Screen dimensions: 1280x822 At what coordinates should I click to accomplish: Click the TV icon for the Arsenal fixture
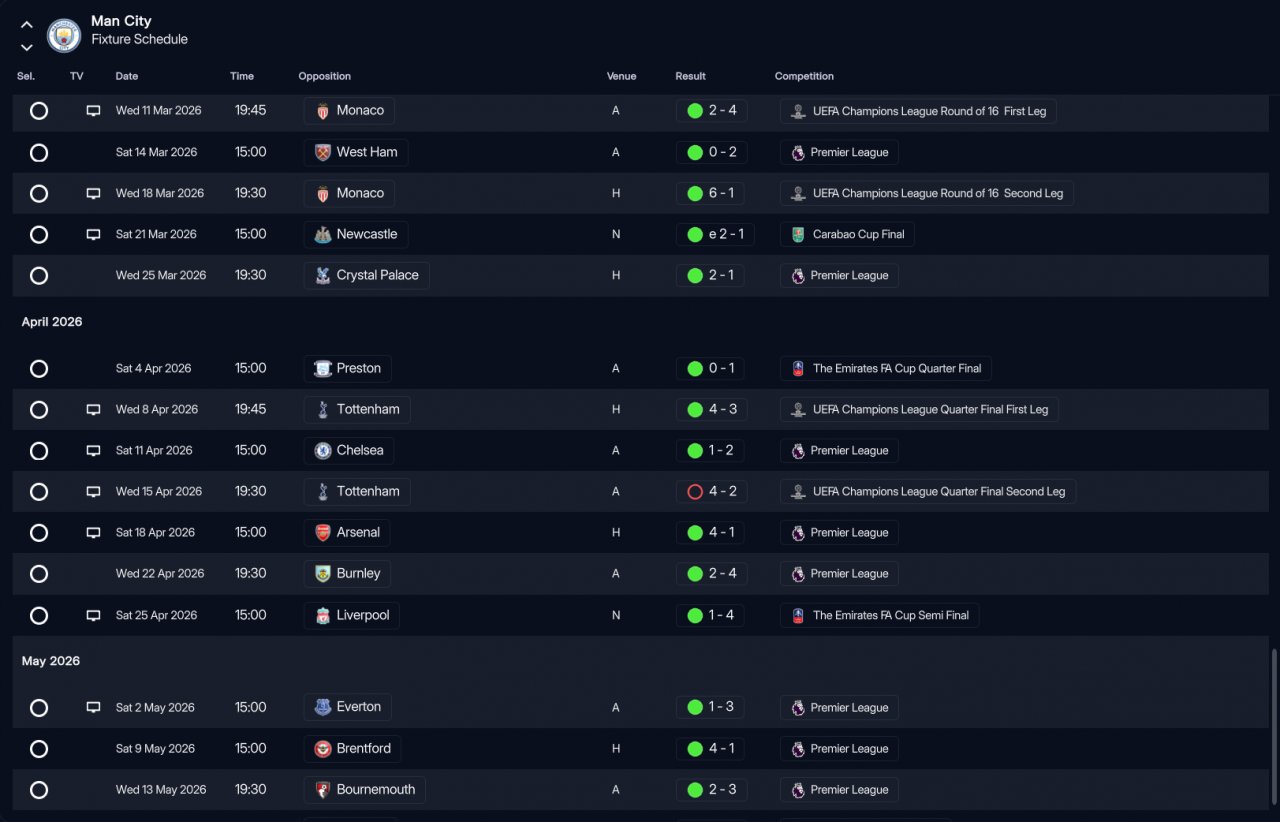point(93,533)
